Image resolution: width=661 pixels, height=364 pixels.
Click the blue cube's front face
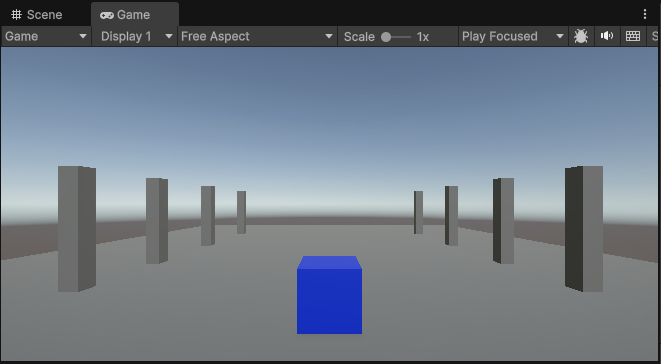[329, 301]
